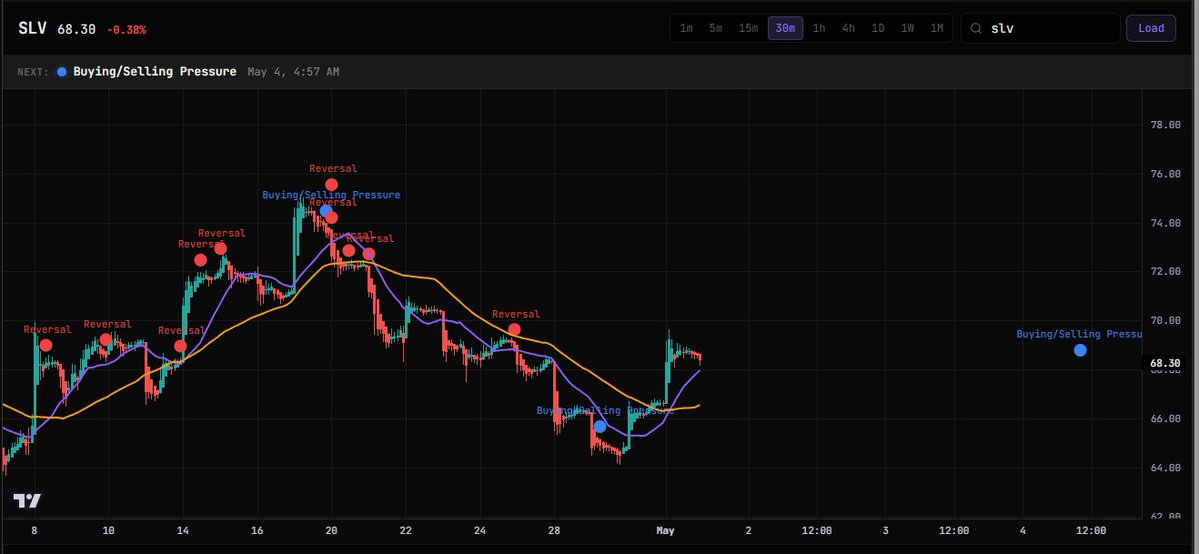Click the May label on time axis
This screenshot has height=554, width=1199.
tap(666, 530)
